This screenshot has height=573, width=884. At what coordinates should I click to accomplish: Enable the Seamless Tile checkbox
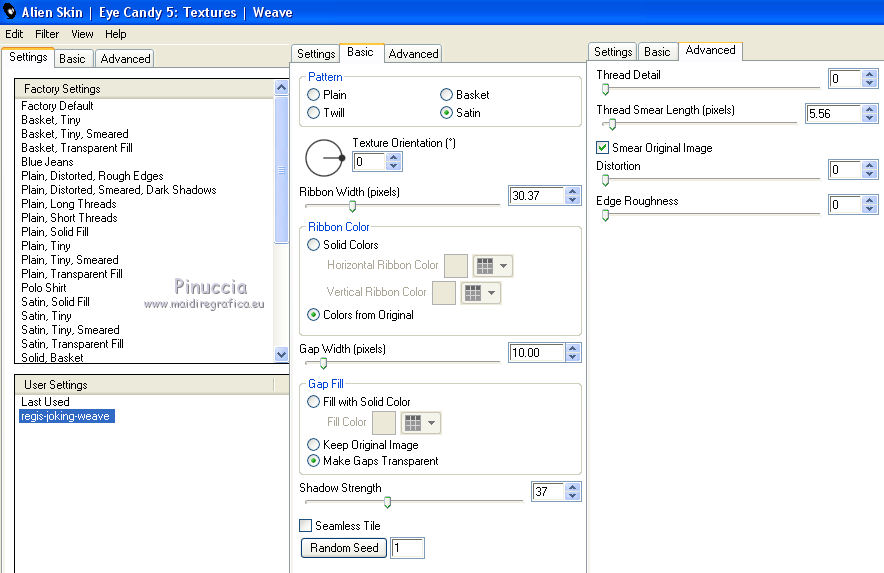tap(306, 526)
